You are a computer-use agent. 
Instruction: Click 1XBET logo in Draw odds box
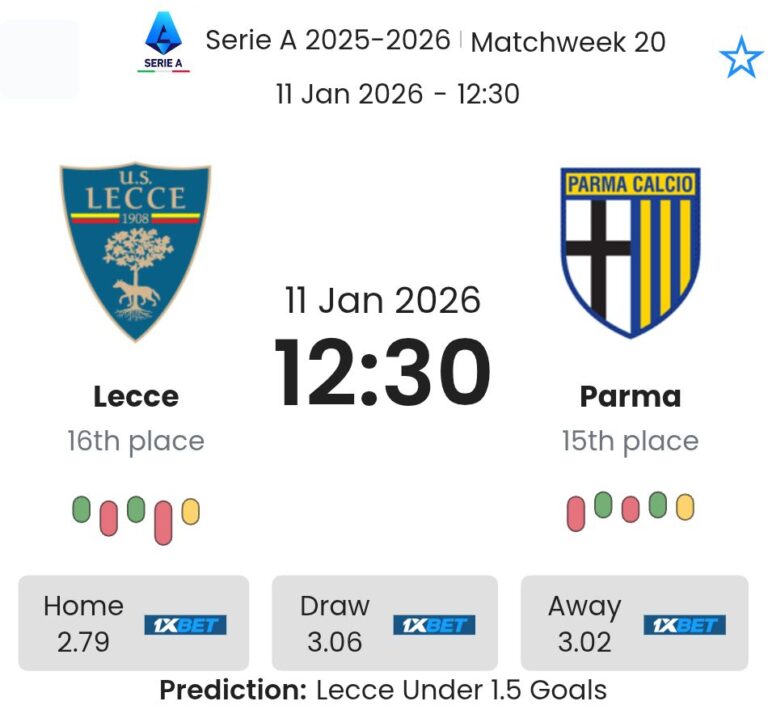(433, 625)
